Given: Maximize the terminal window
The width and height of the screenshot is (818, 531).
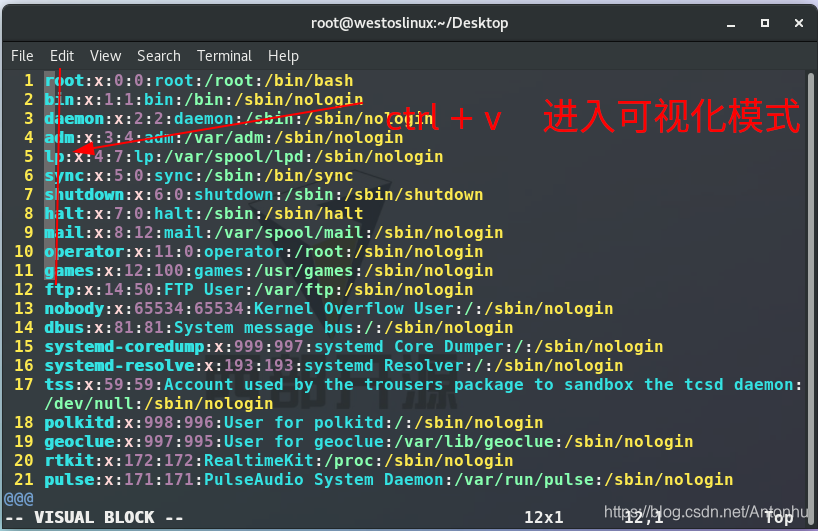Looking at the screenshot, I should click(765, 23).
